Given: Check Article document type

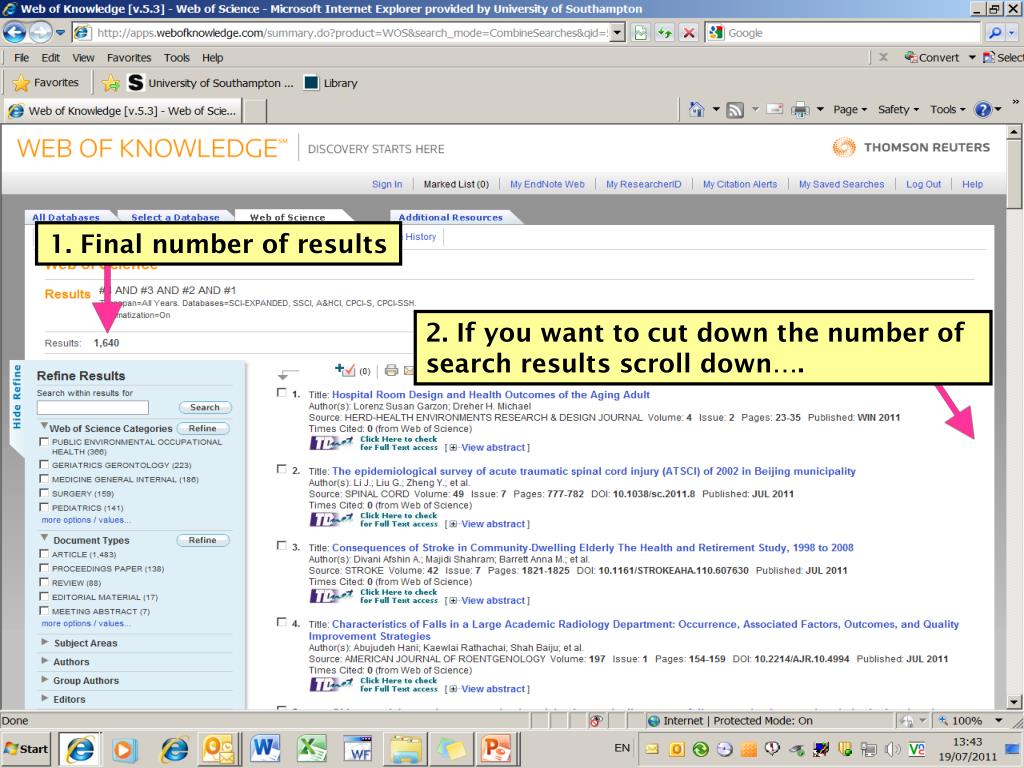Looking at the screenshot, I should point(44,554).
